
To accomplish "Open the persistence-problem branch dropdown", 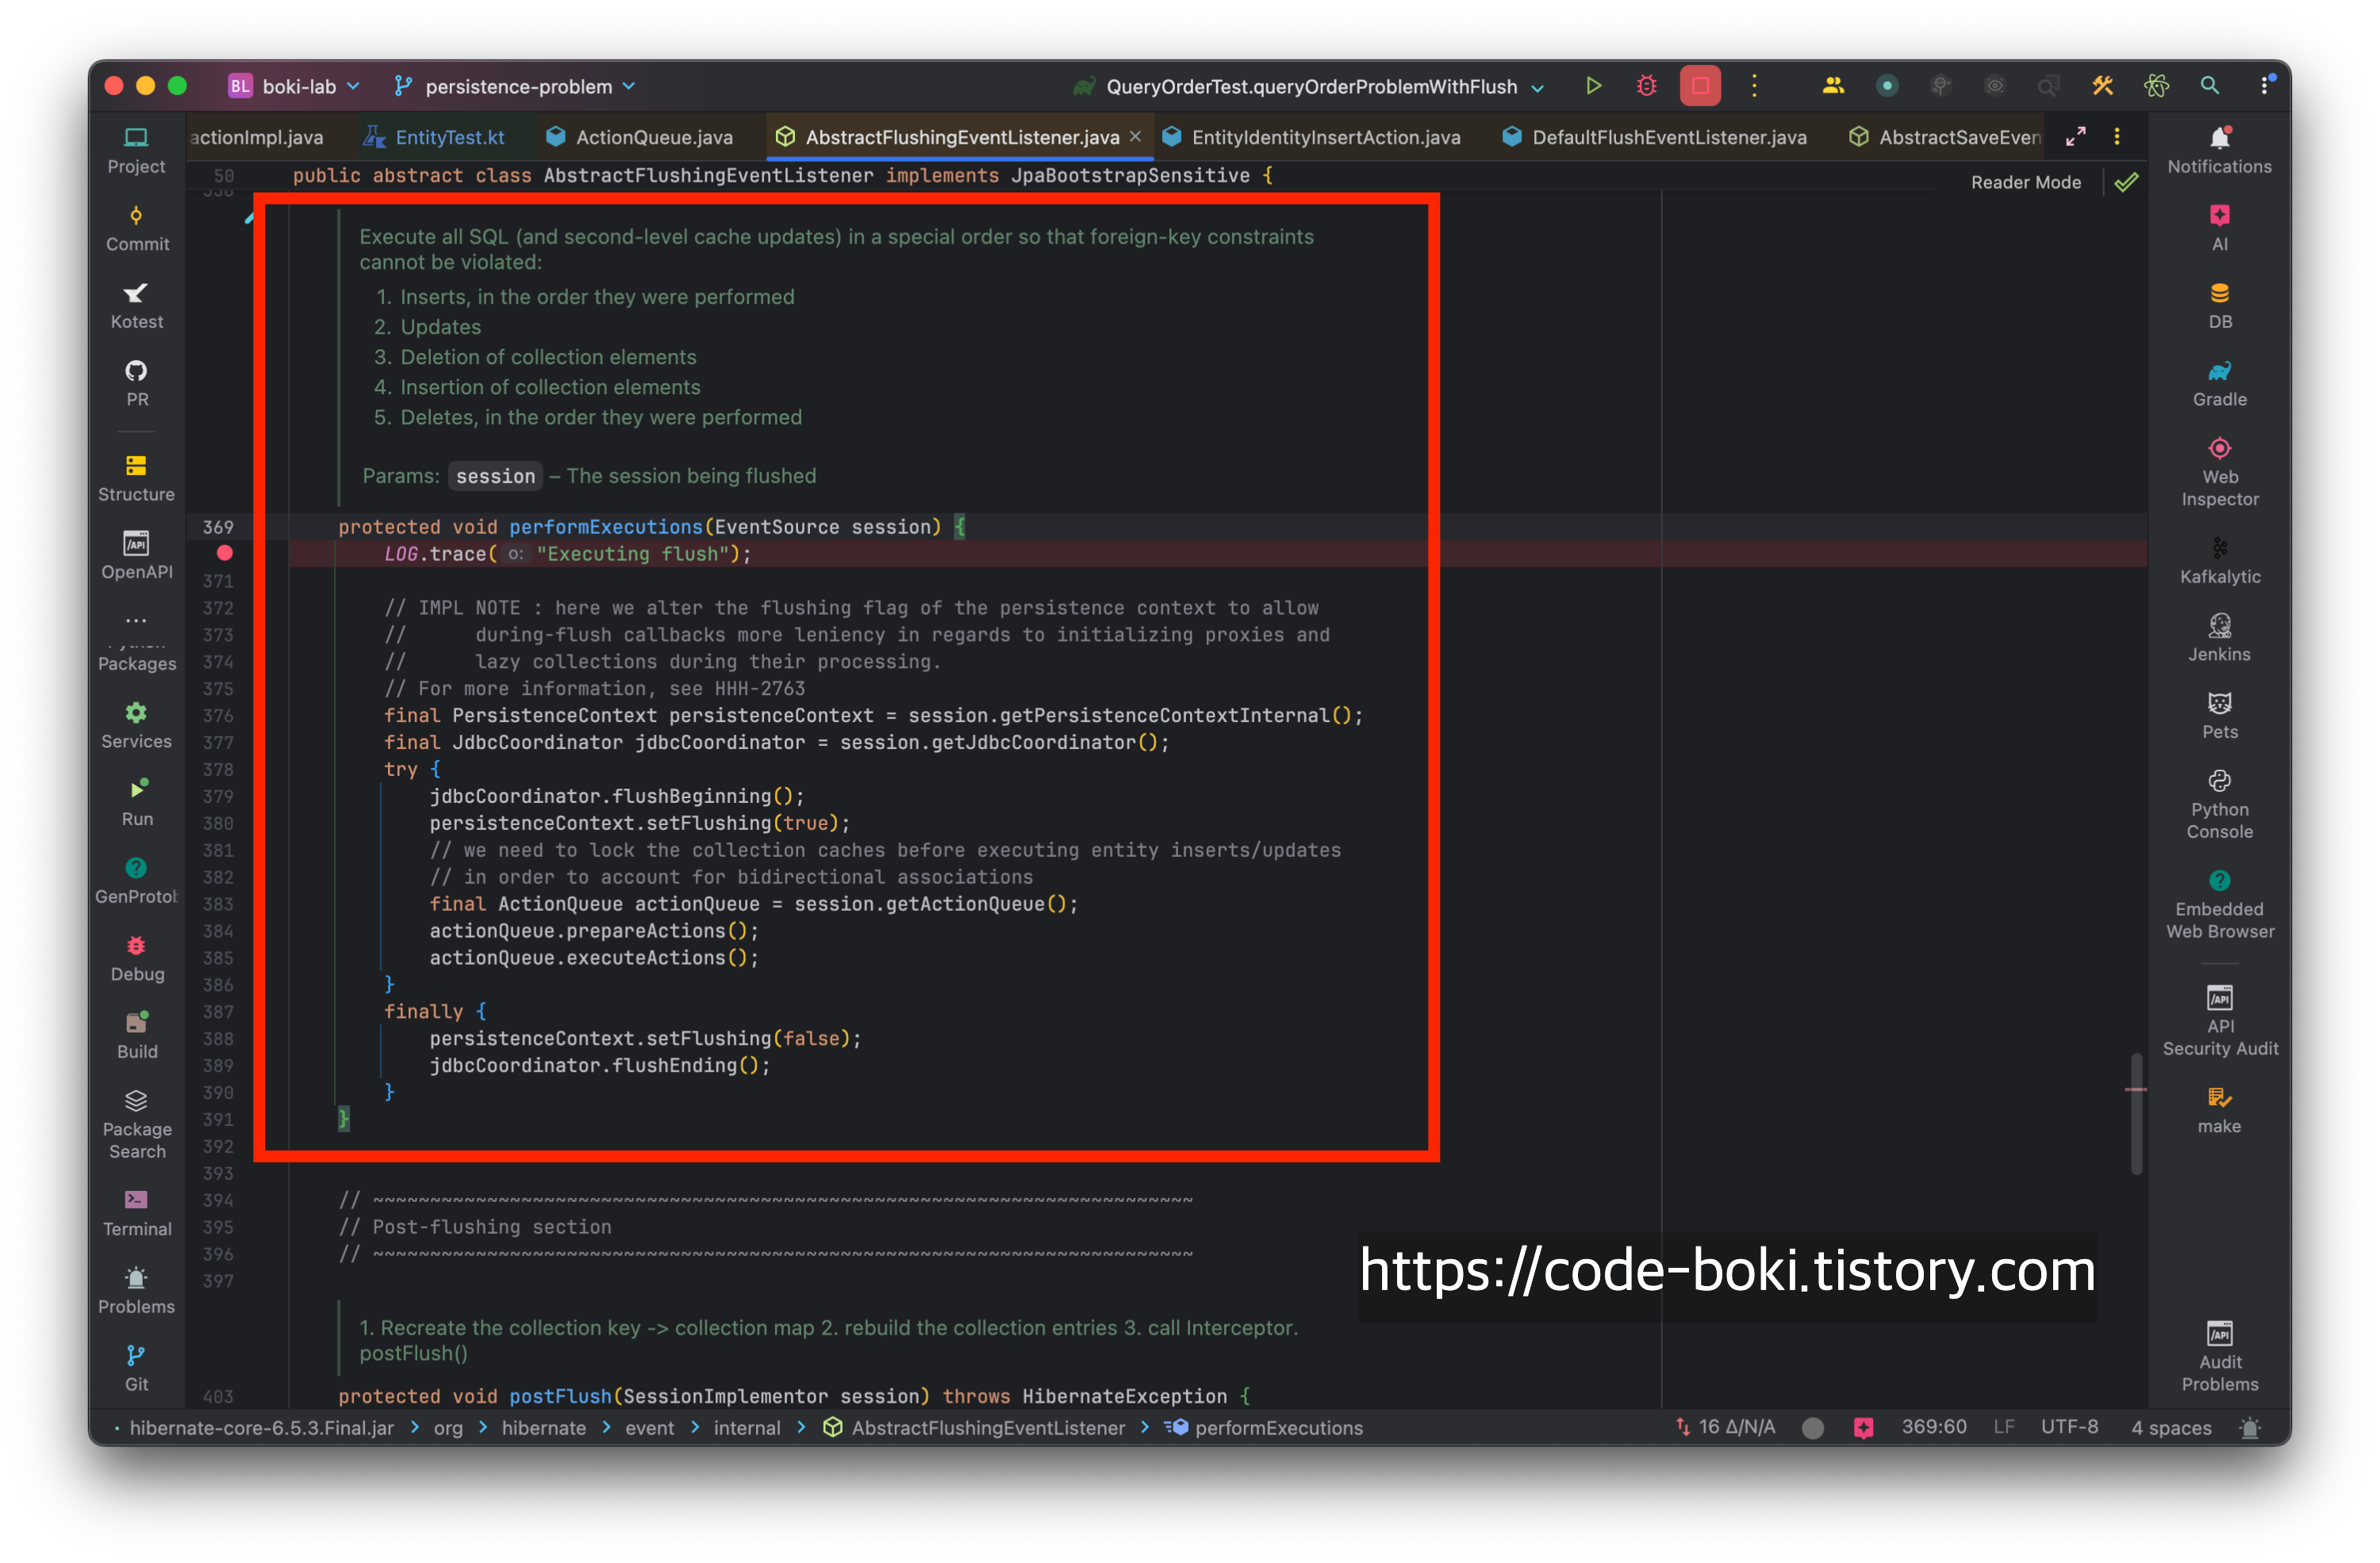I will pyautogui.click(x=517, y=87).
